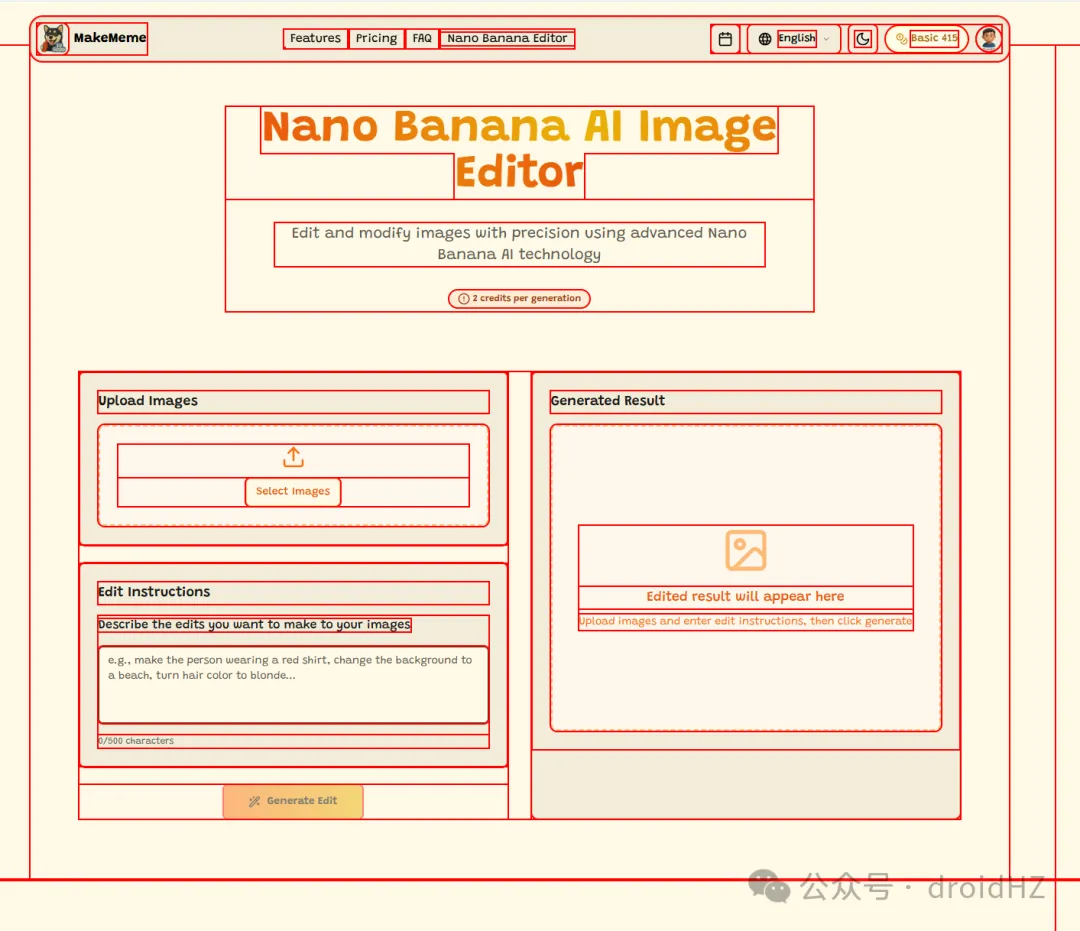Click the upload arrow icon
The image size is (1080, 931).
[x=293, y=458]
